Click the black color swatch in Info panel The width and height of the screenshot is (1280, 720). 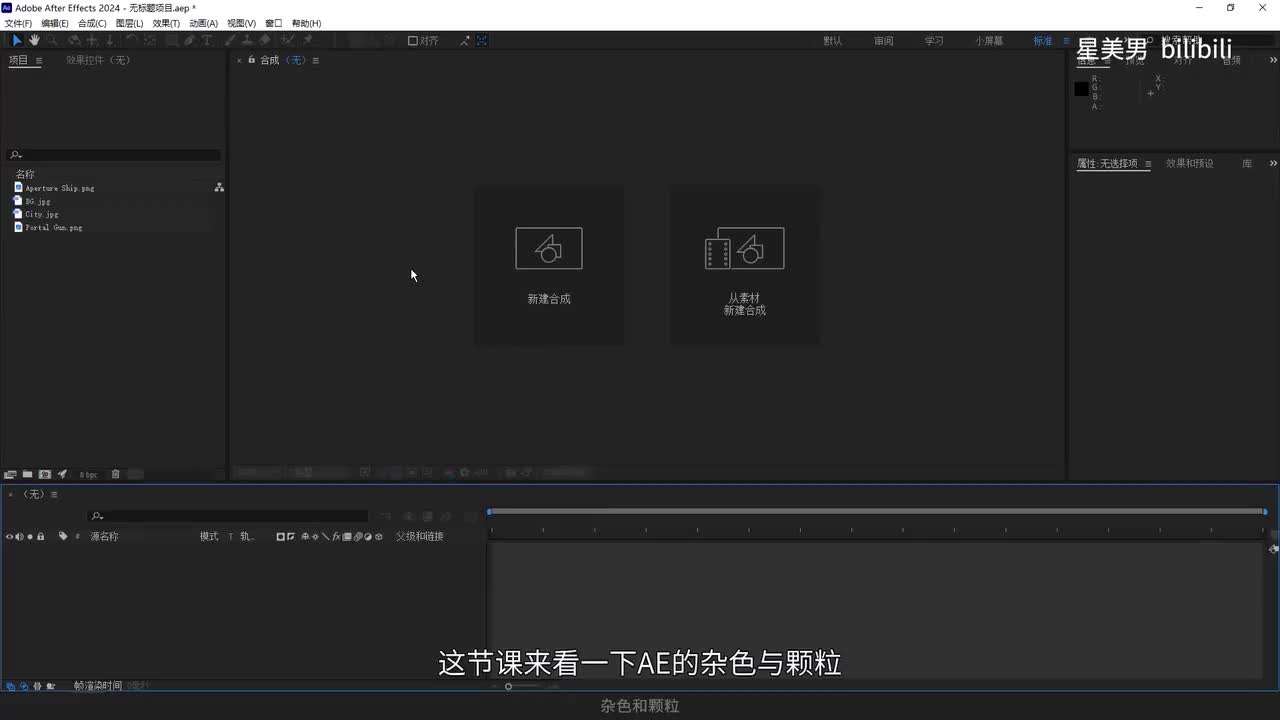[x=1081, y=89]
